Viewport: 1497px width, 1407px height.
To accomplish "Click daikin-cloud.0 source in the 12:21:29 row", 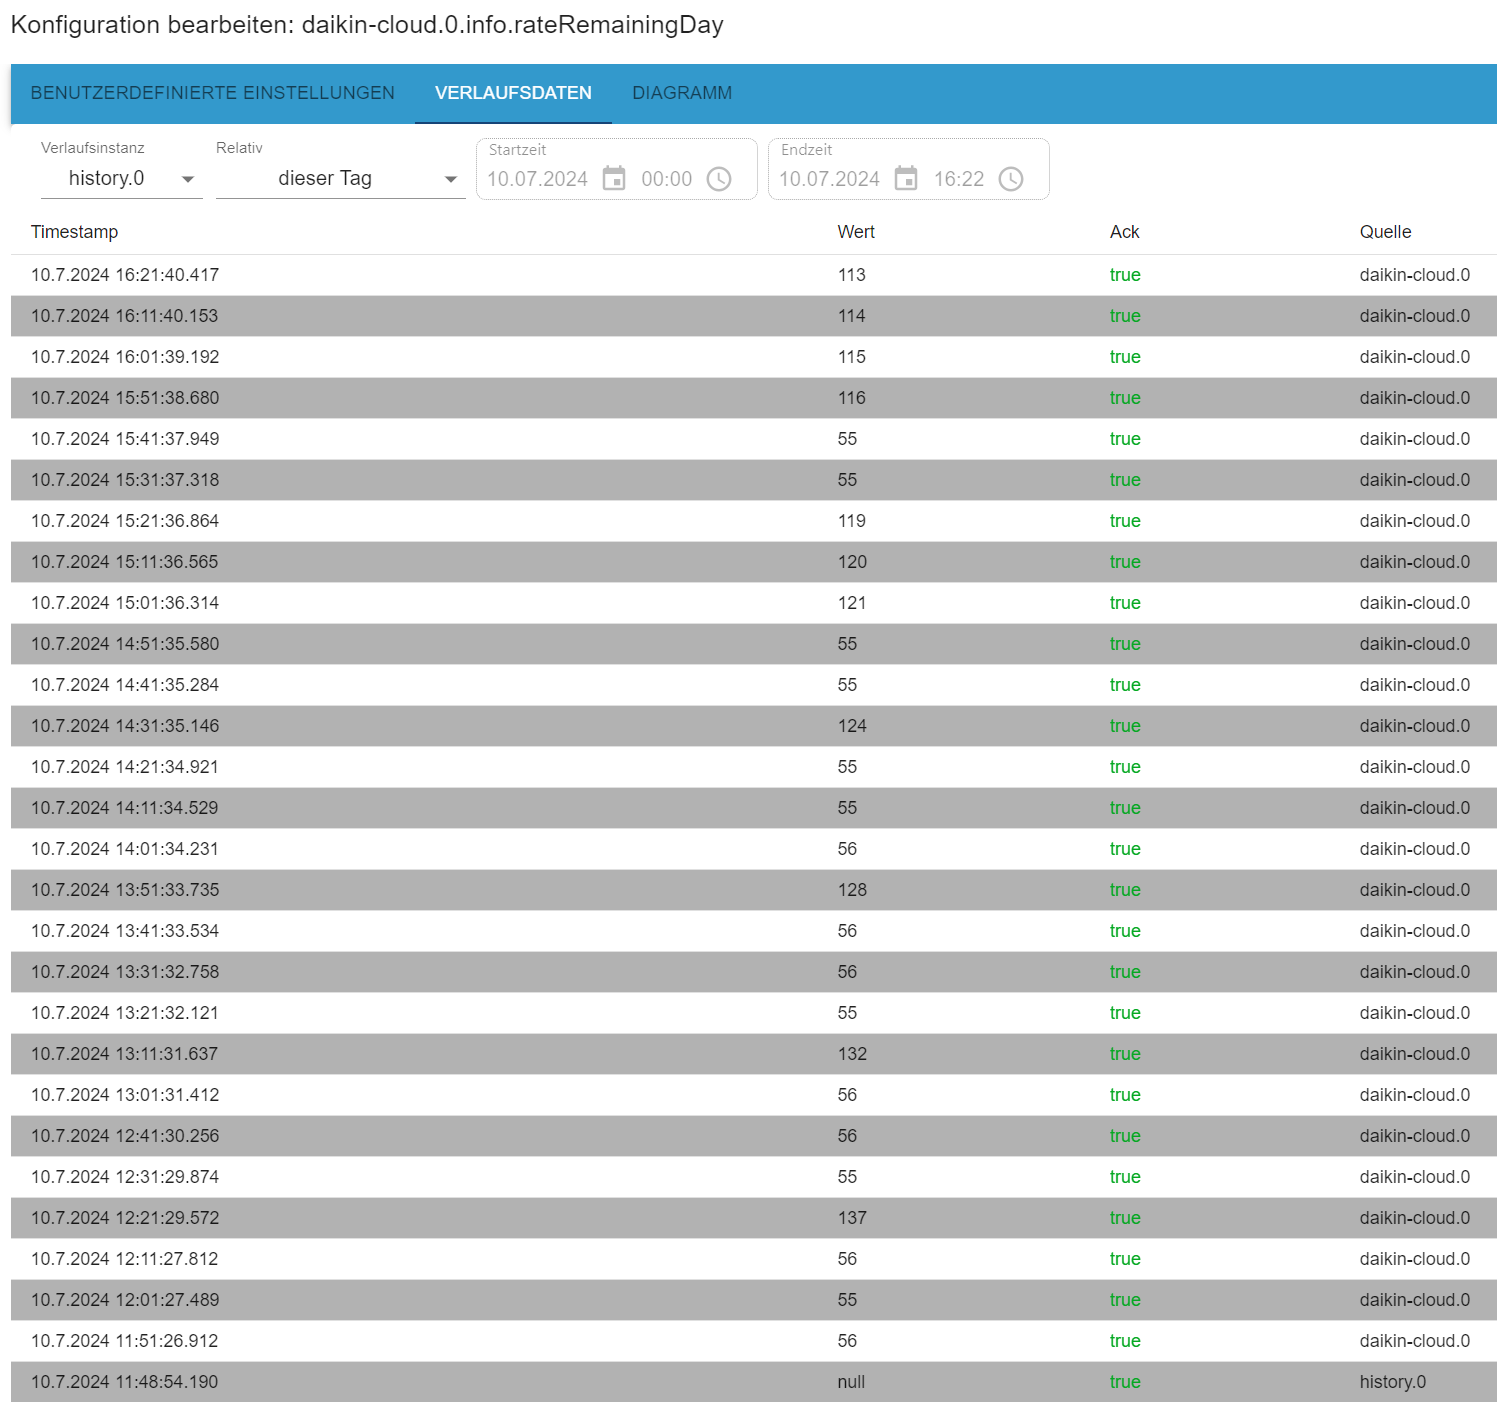I will [x=1415, y=1218].
